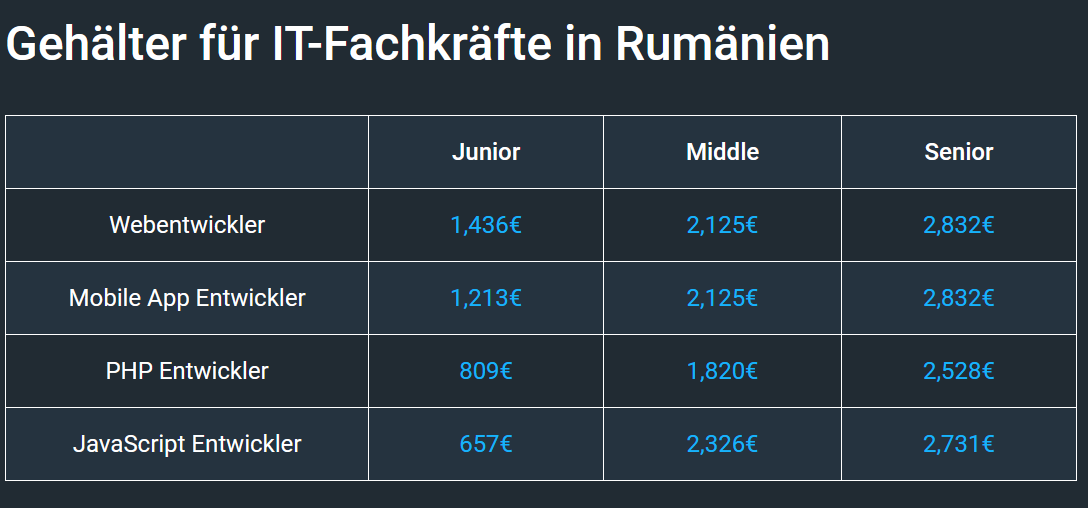Select the 1,820€ salary value
Screen dimensions: 1088x508
point(722,371)
